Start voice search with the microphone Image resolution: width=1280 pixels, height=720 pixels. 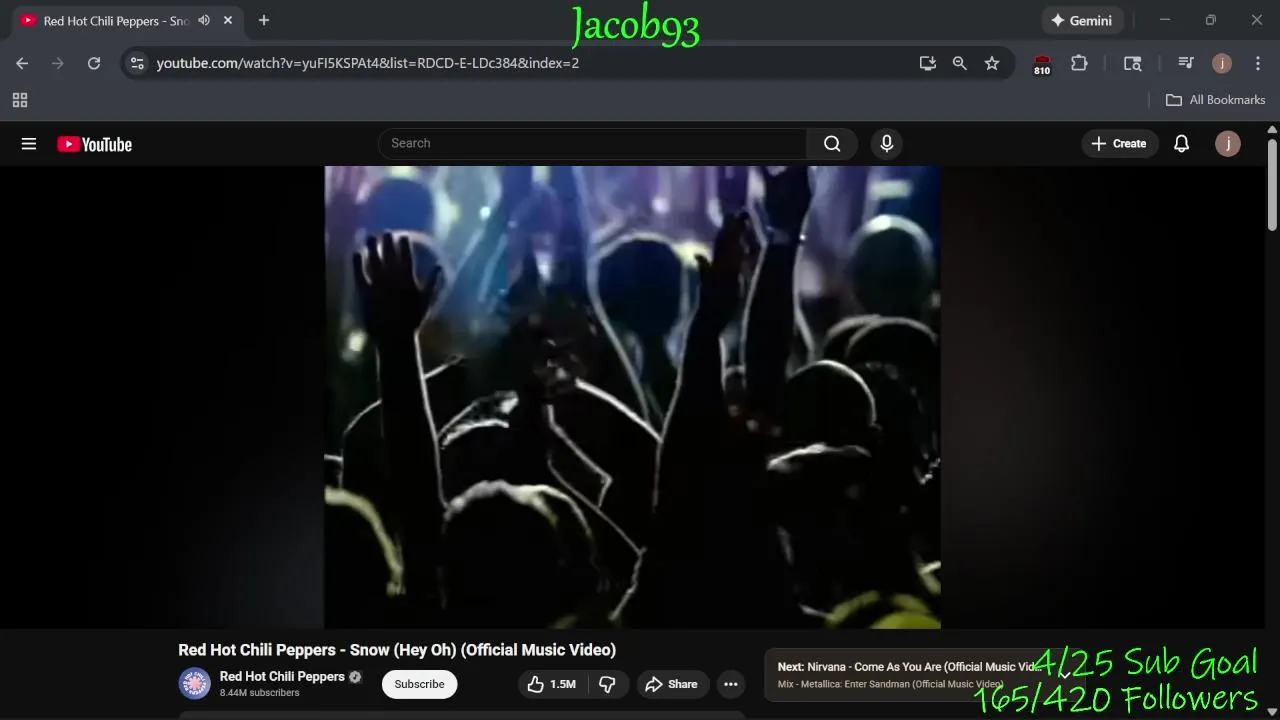pos(886,144)
